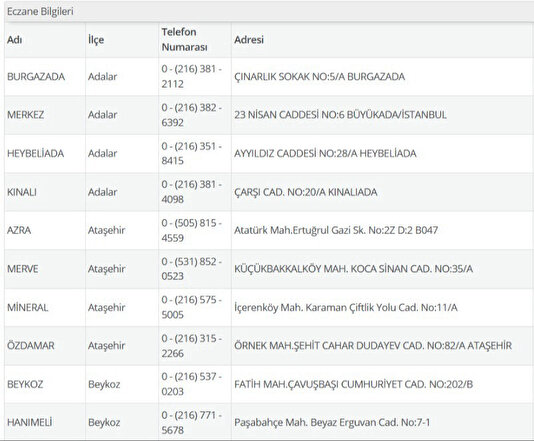This screenshot has height=441, width=534.
Task: Click Adalar district in KINALI row
Action: (102, 192)
